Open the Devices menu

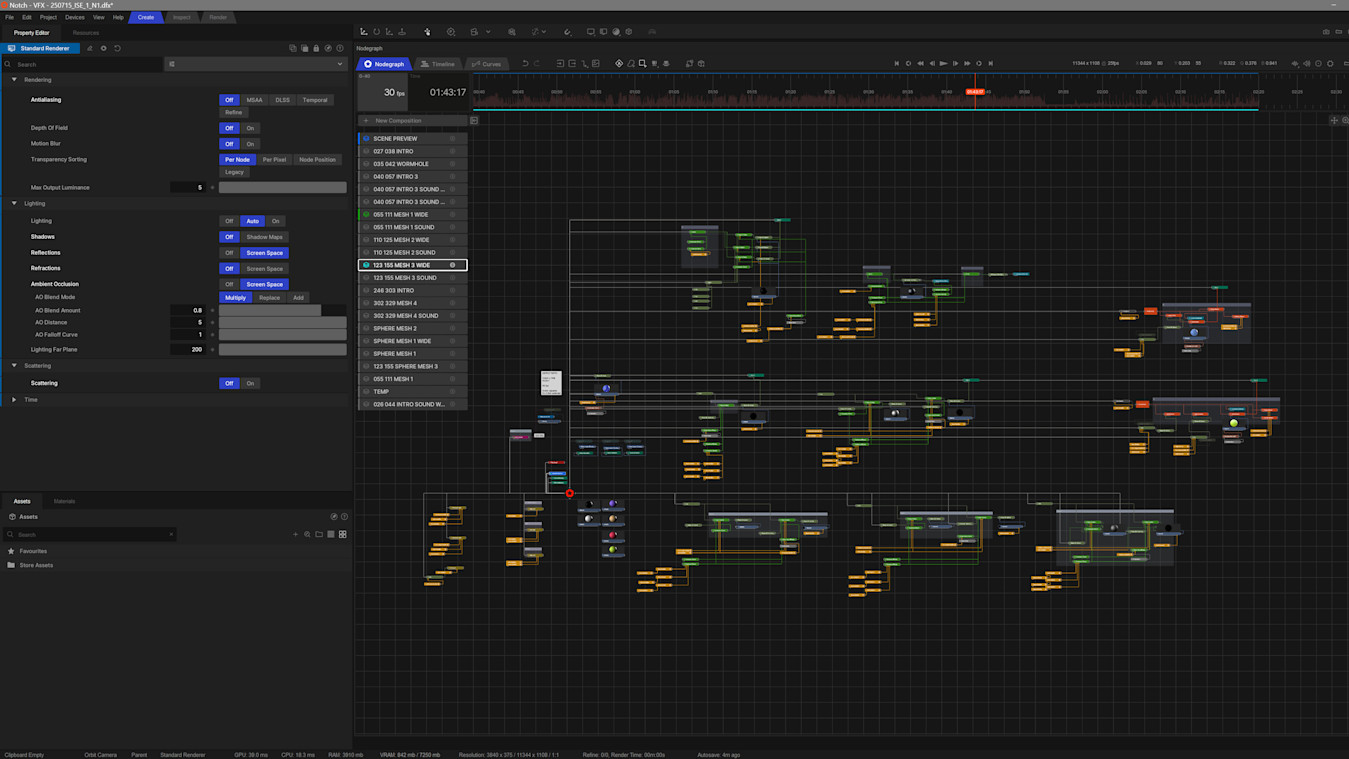tap(74, 17)
